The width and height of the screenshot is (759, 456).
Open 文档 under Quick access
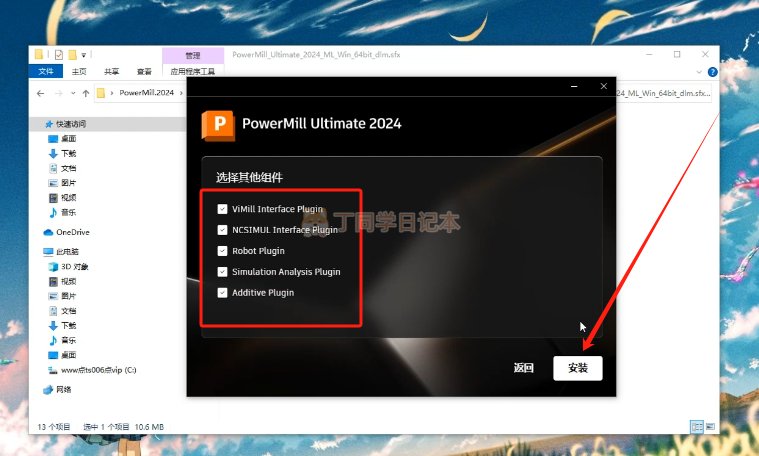click(x=68, y=168)
